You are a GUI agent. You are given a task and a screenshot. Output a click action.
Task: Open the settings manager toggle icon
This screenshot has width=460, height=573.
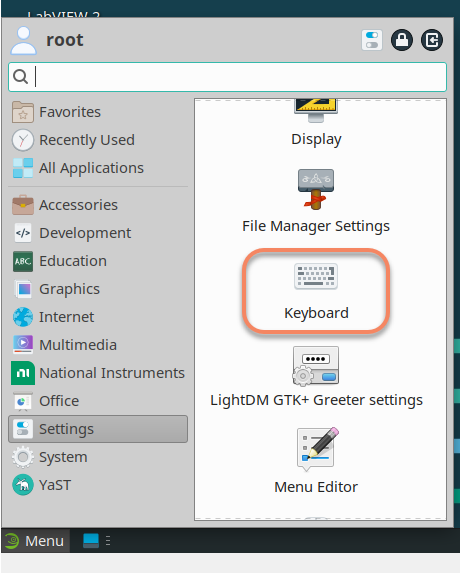pyautogui.click(x=372, y=40)
